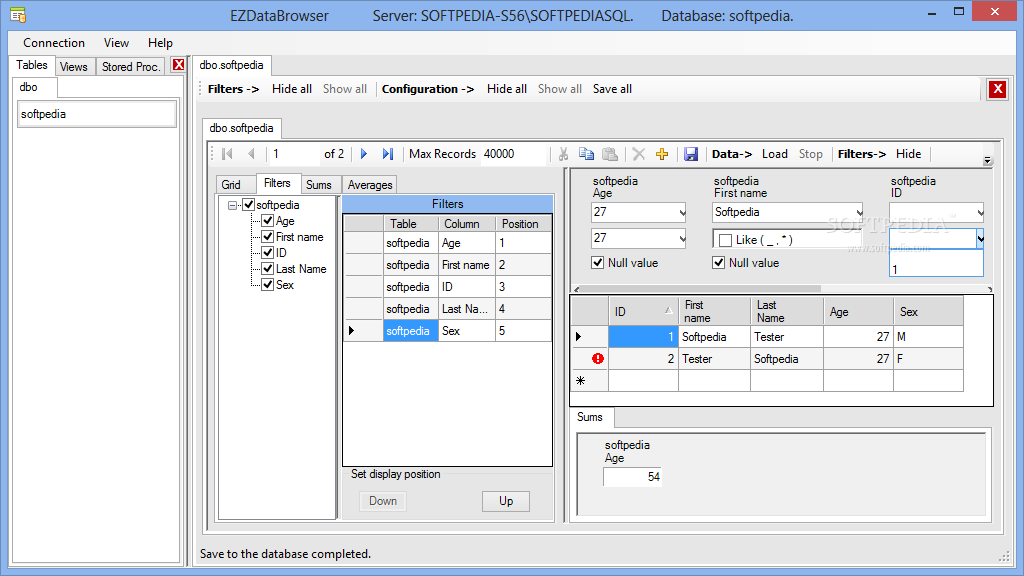Click Hide all next to Filters ->
1024x576 pixels.
292,89
